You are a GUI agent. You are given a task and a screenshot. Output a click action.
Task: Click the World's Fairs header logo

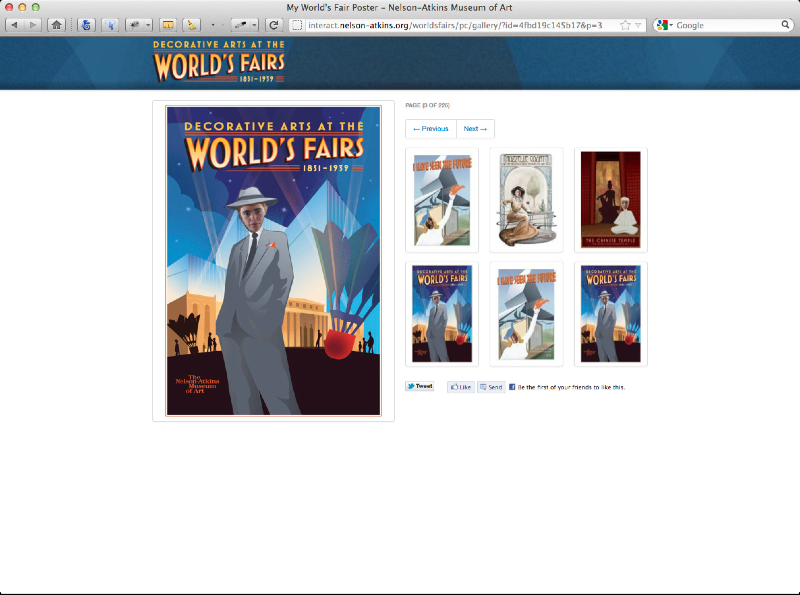pyautogui.click(x=219, y=61)
